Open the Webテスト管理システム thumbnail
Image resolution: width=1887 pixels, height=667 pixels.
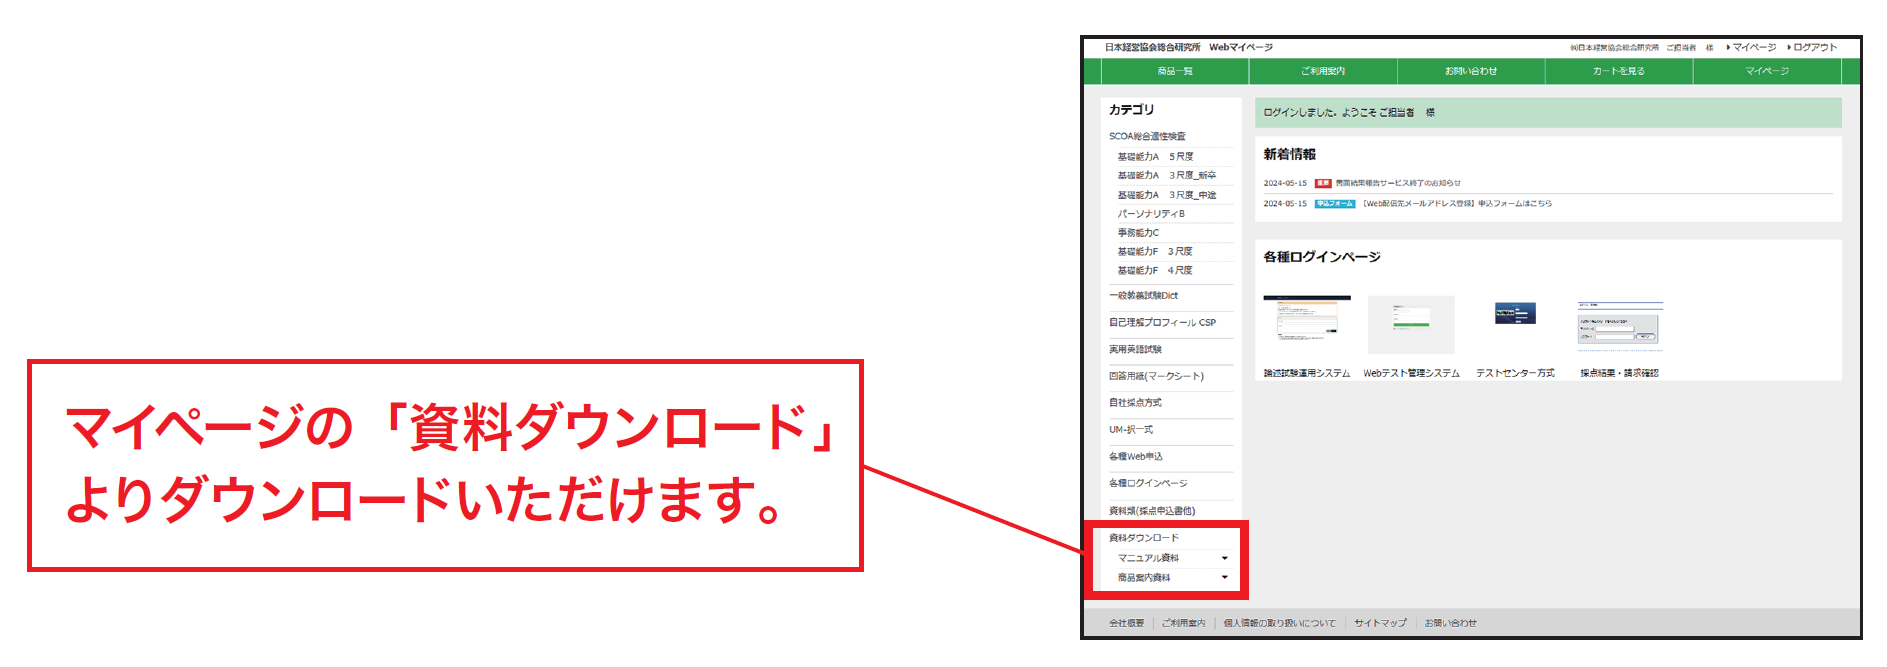click(x=1411, y=324)
